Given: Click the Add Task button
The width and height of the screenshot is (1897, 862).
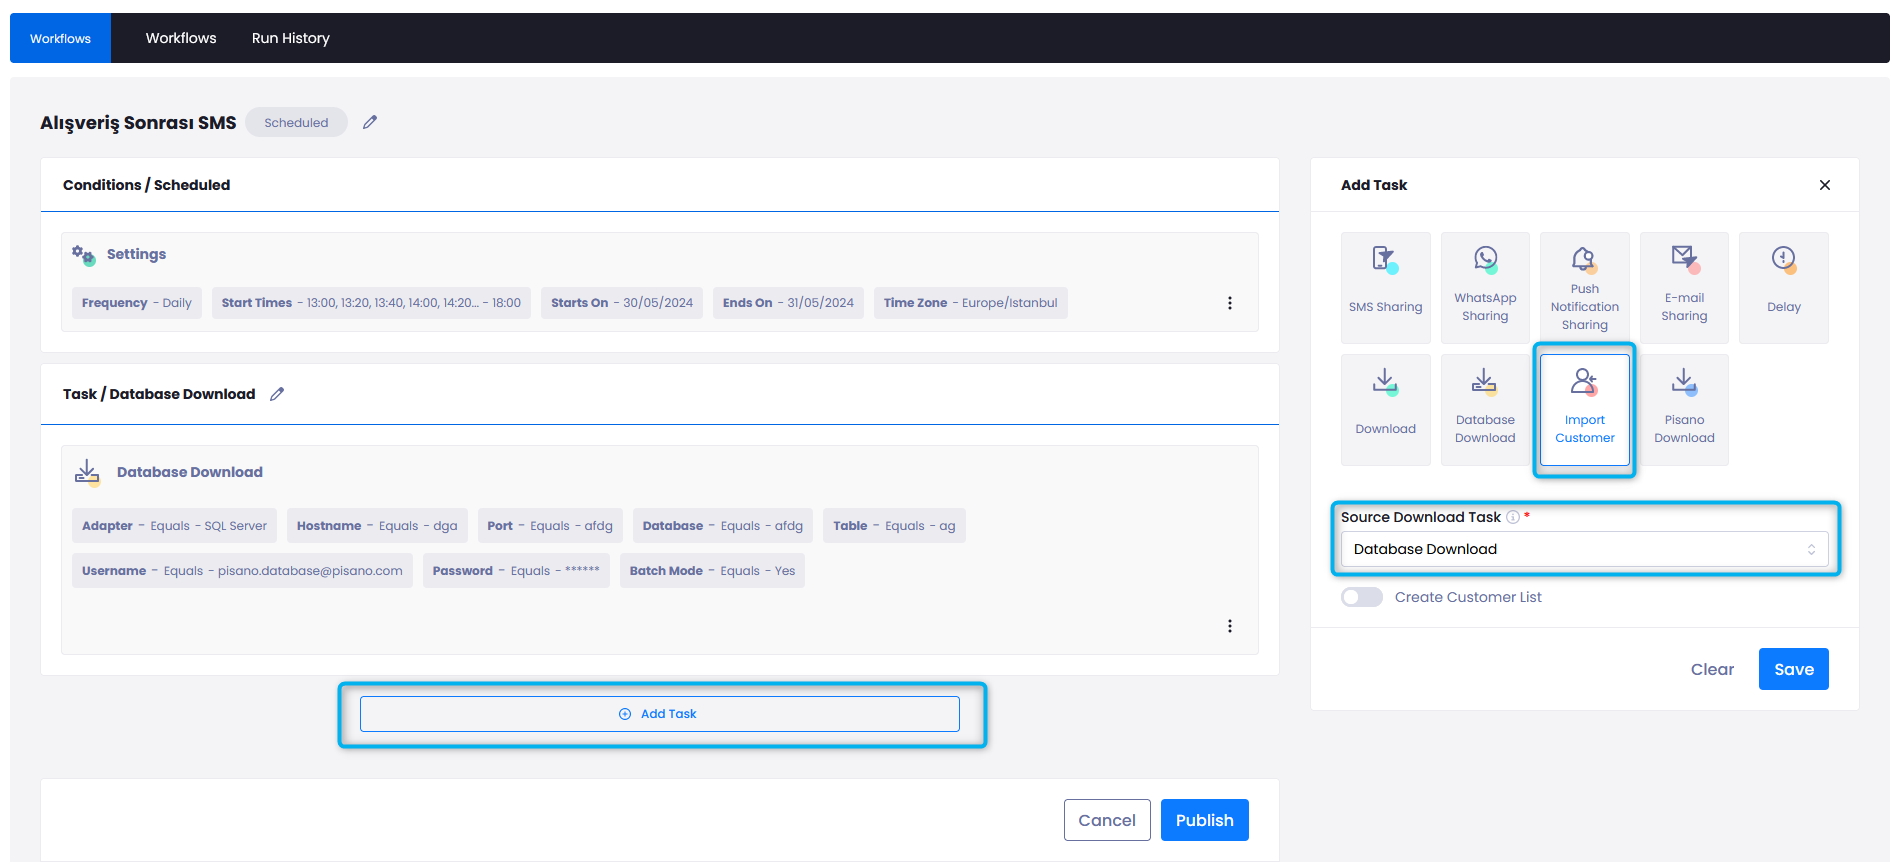Looking at the screenshot, I should coord(659,714).
